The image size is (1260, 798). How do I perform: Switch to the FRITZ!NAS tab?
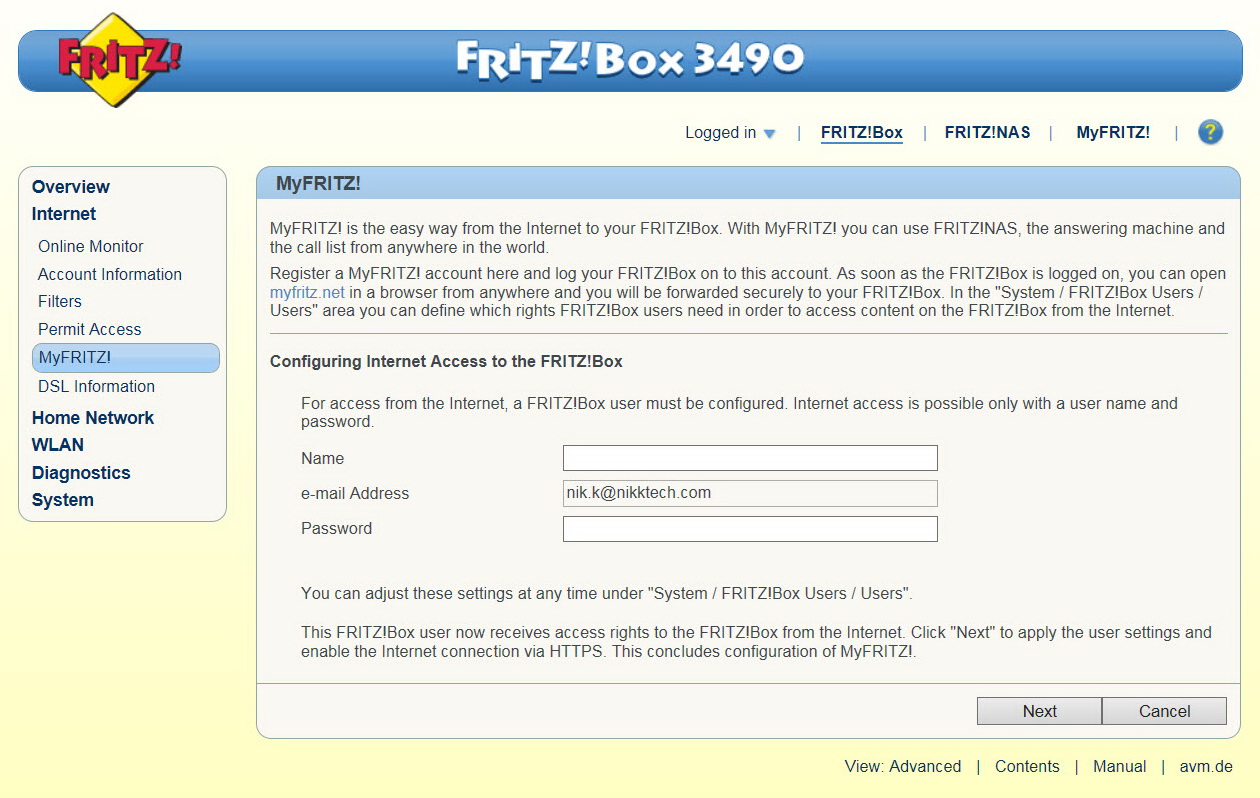[987, 132]
